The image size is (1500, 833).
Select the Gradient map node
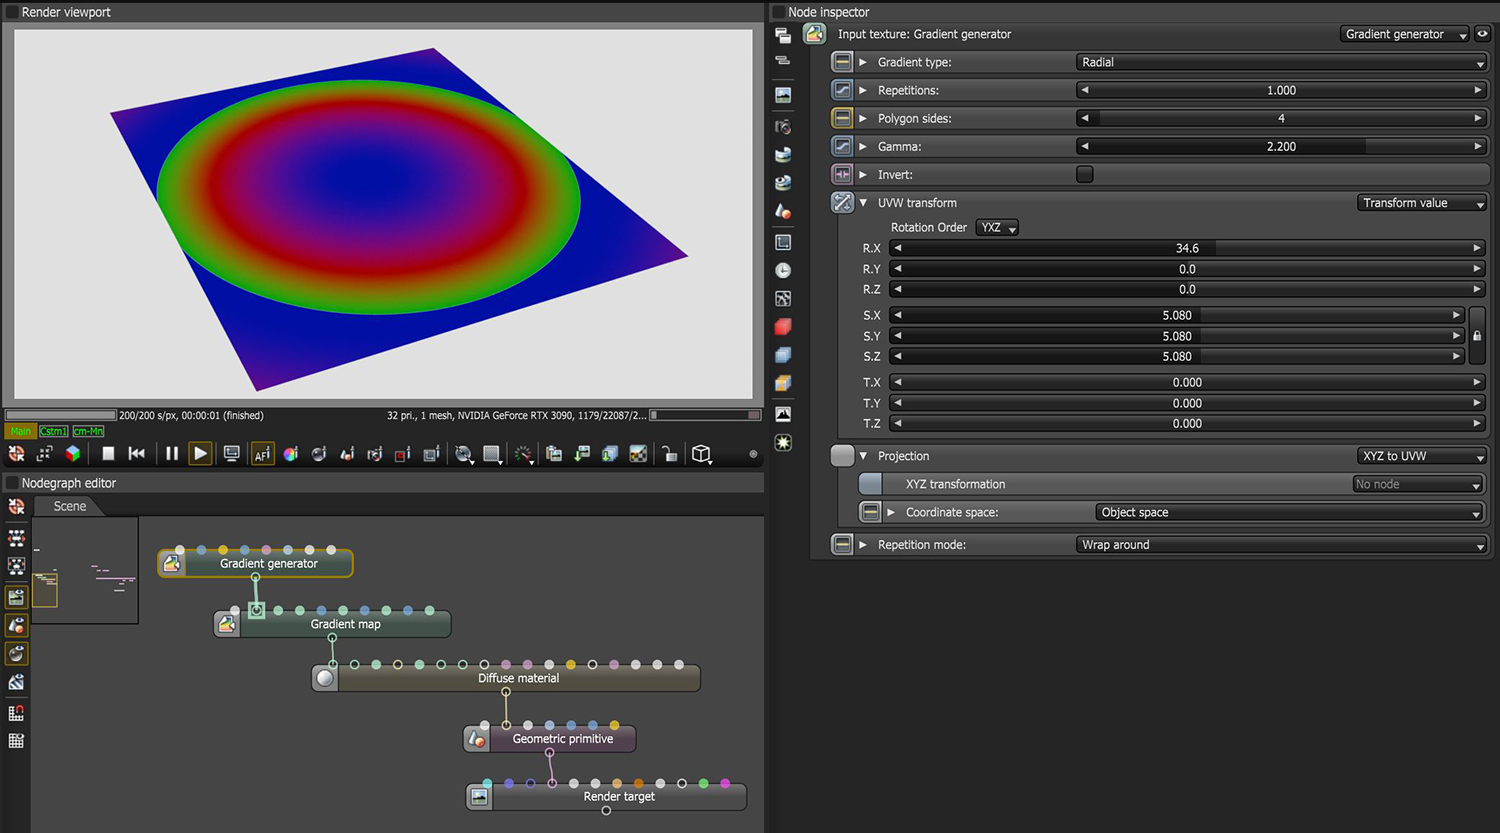tap(333, 624)
